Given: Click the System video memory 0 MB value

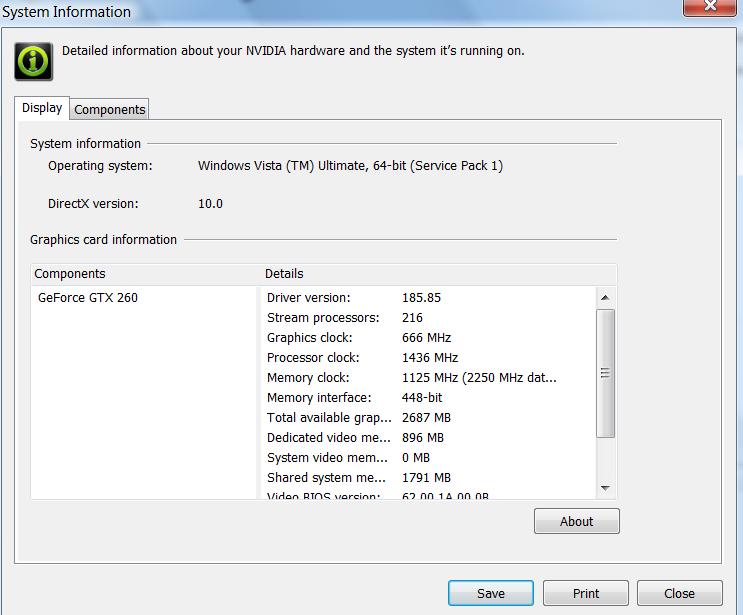Looking at the screenshot, I should coord(416,458).
